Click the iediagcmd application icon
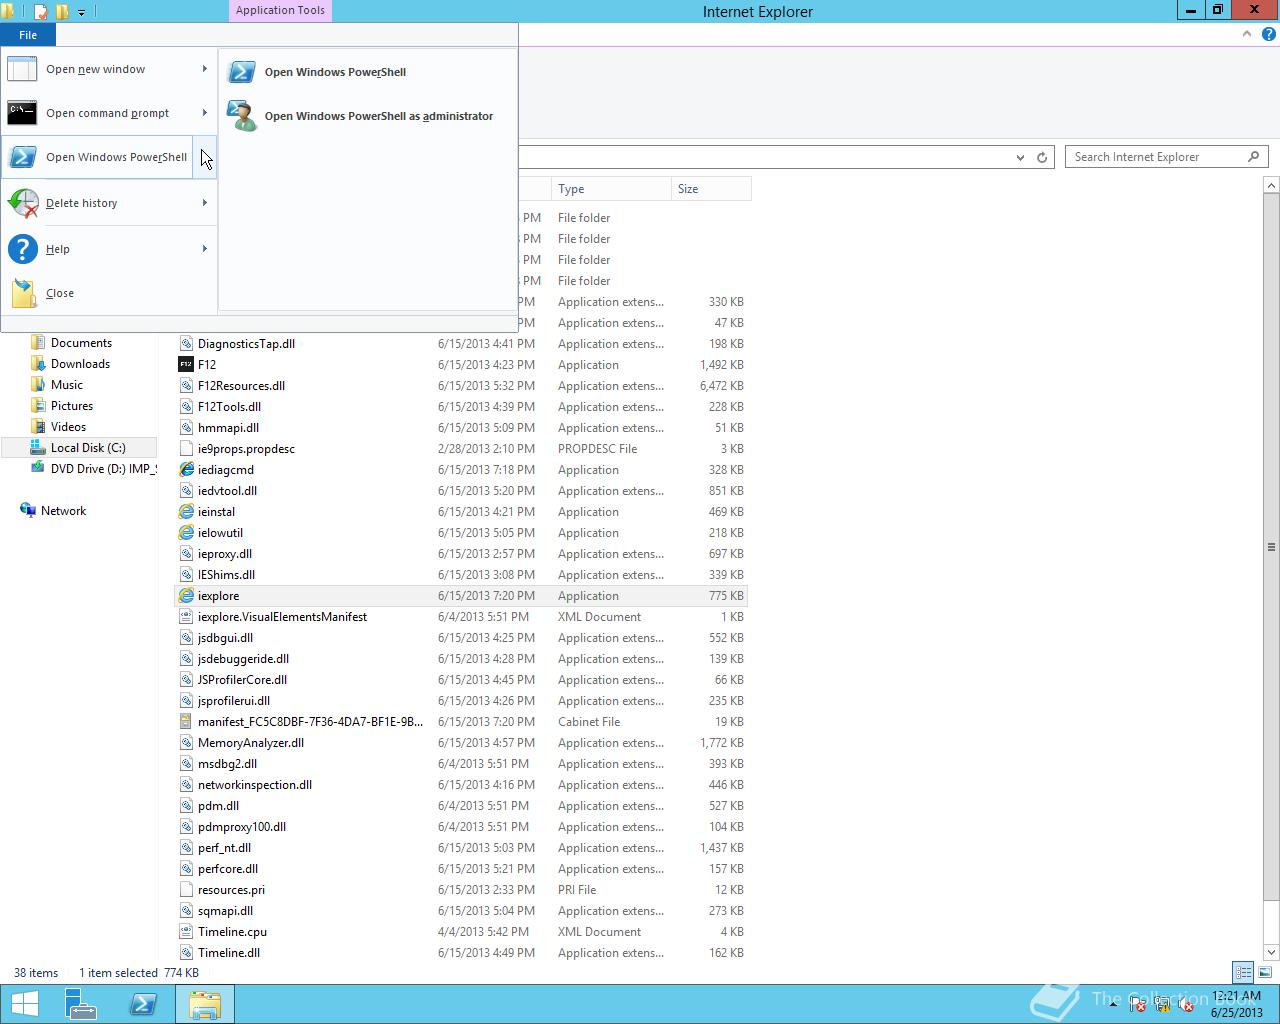The image size is (1280, 1024). click(186, 470)
